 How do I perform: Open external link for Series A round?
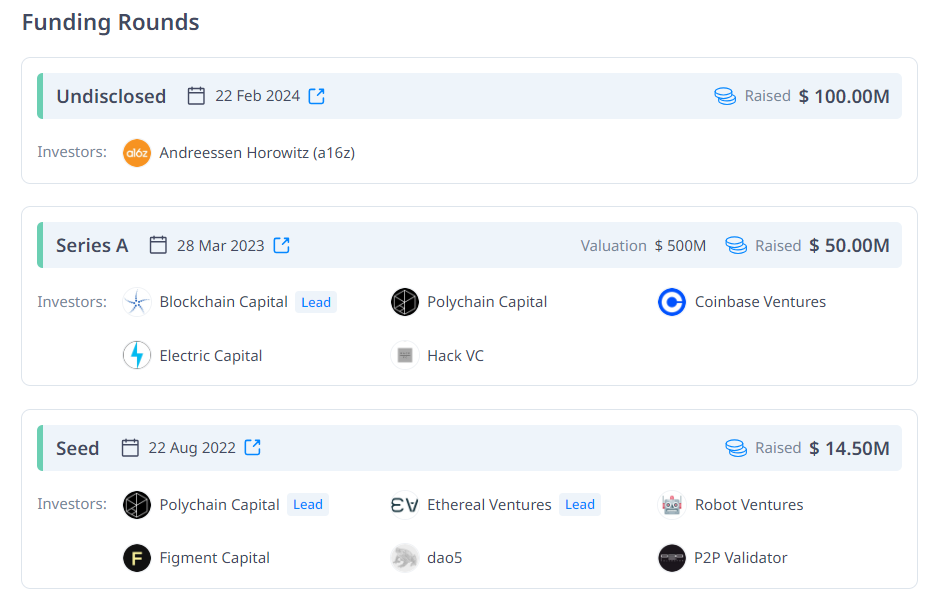click(x=282, y=245)
